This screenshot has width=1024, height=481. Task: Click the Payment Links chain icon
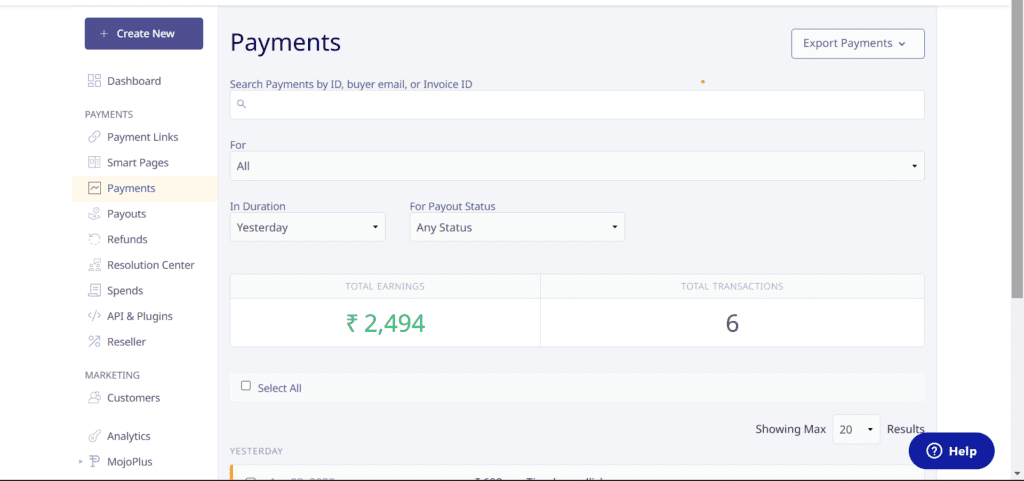tap(94, 137)
